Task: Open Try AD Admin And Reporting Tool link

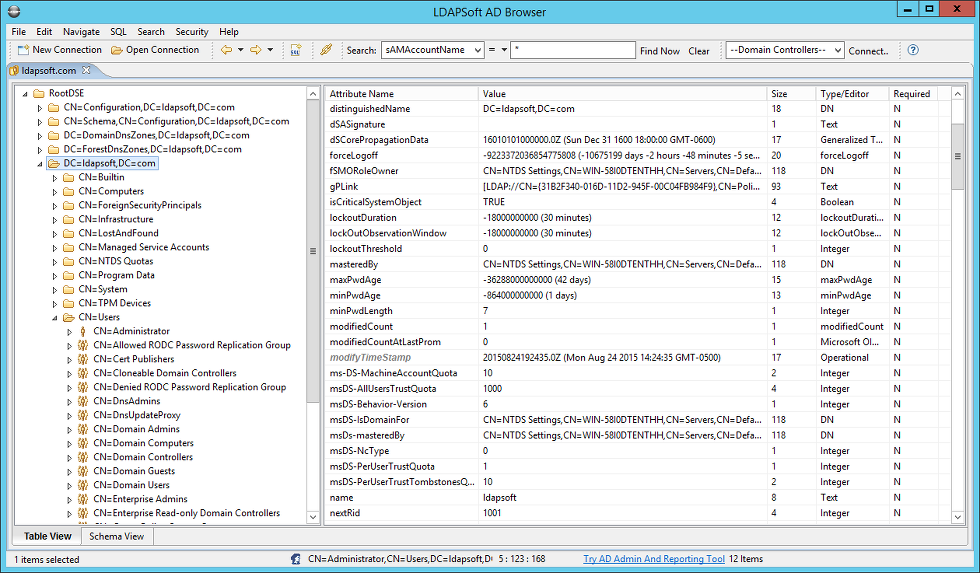Action: click(x=654, y=559)
